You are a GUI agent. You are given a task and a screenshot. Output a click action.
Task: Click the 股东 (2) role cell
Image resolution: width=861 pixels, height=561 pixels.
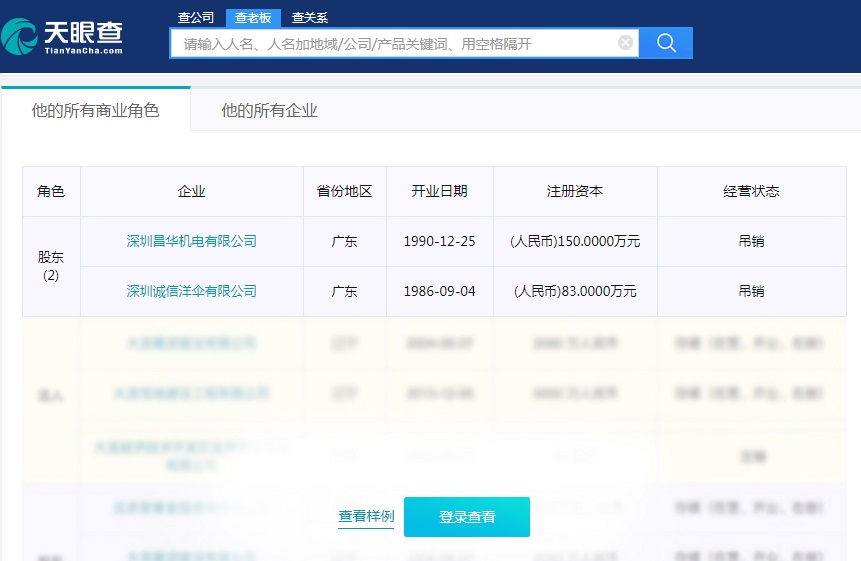click(x=51, y=266)
